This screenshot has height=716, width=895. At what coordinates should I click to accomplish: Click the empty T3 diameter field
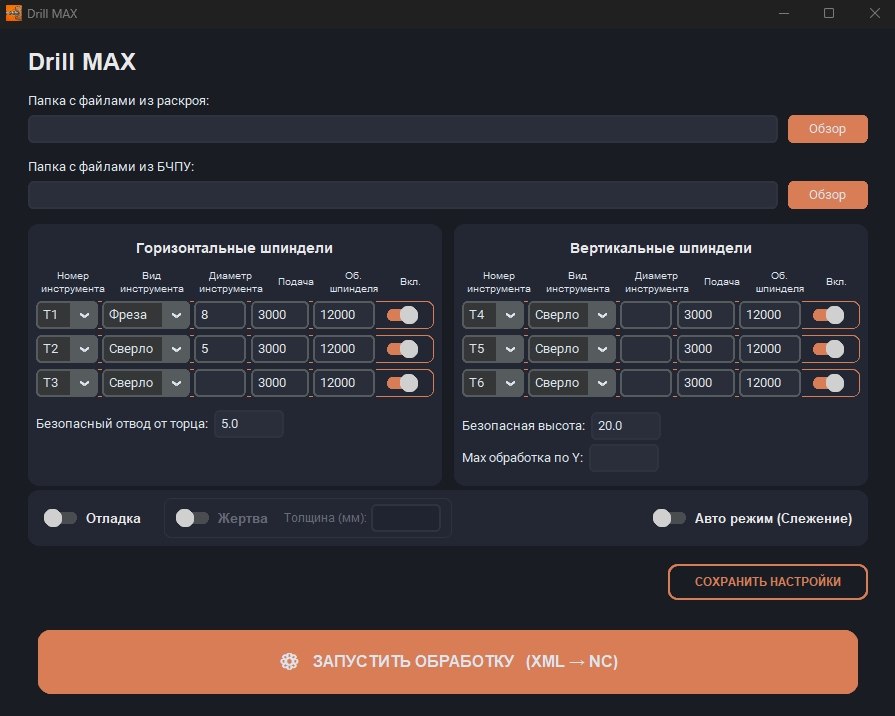[x=220, y=383]
